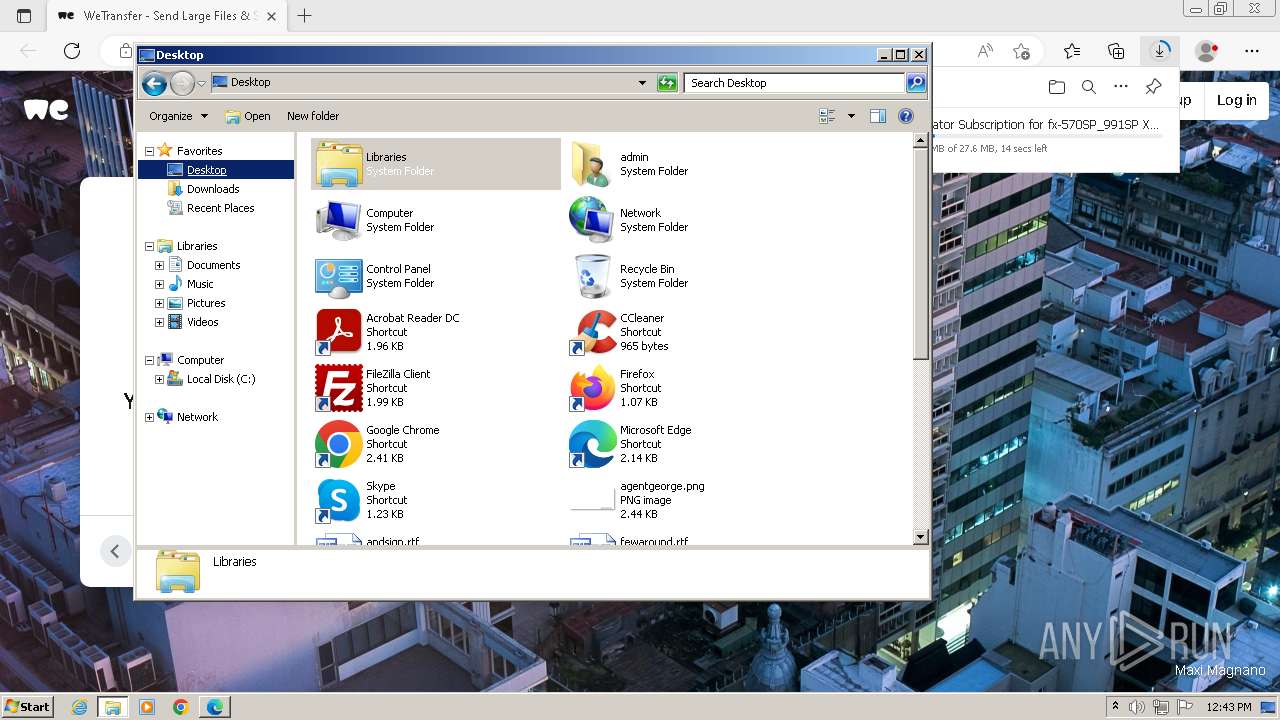
Task: Click the Explorer Back arrow button
Action: click(154, 83)
